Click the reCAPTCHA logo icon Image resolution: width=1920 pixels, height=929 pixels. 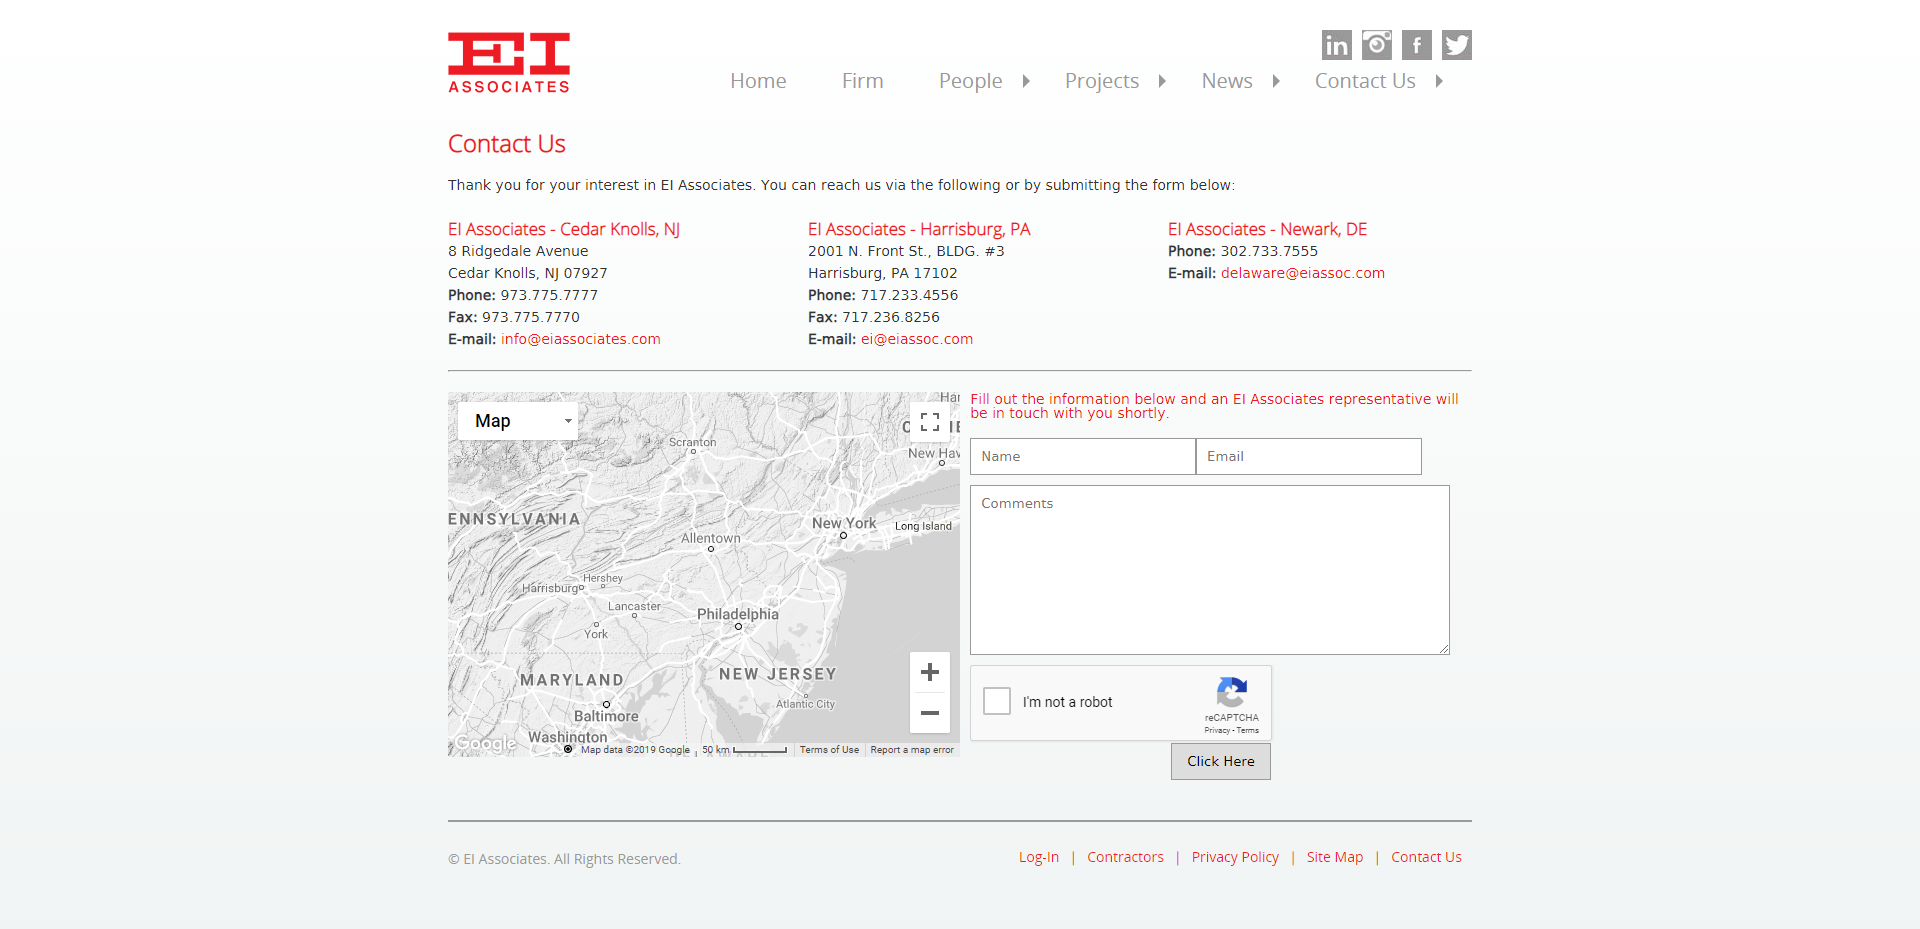[1232, 692]
